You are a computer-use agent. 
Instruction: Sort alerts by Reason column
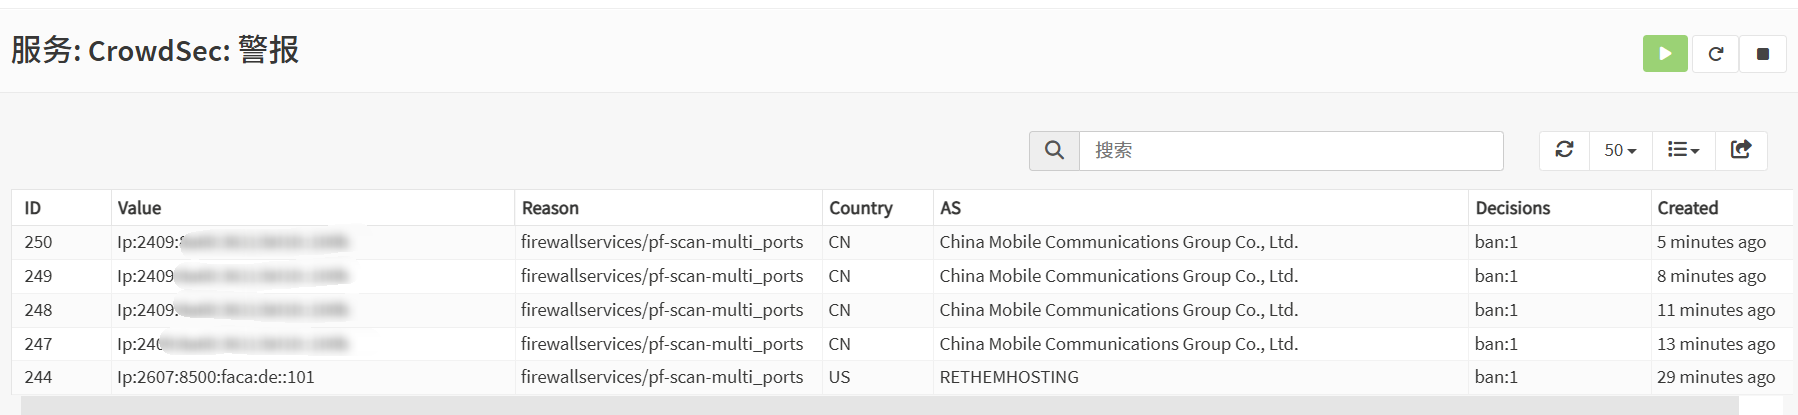[x=550, y=208]
